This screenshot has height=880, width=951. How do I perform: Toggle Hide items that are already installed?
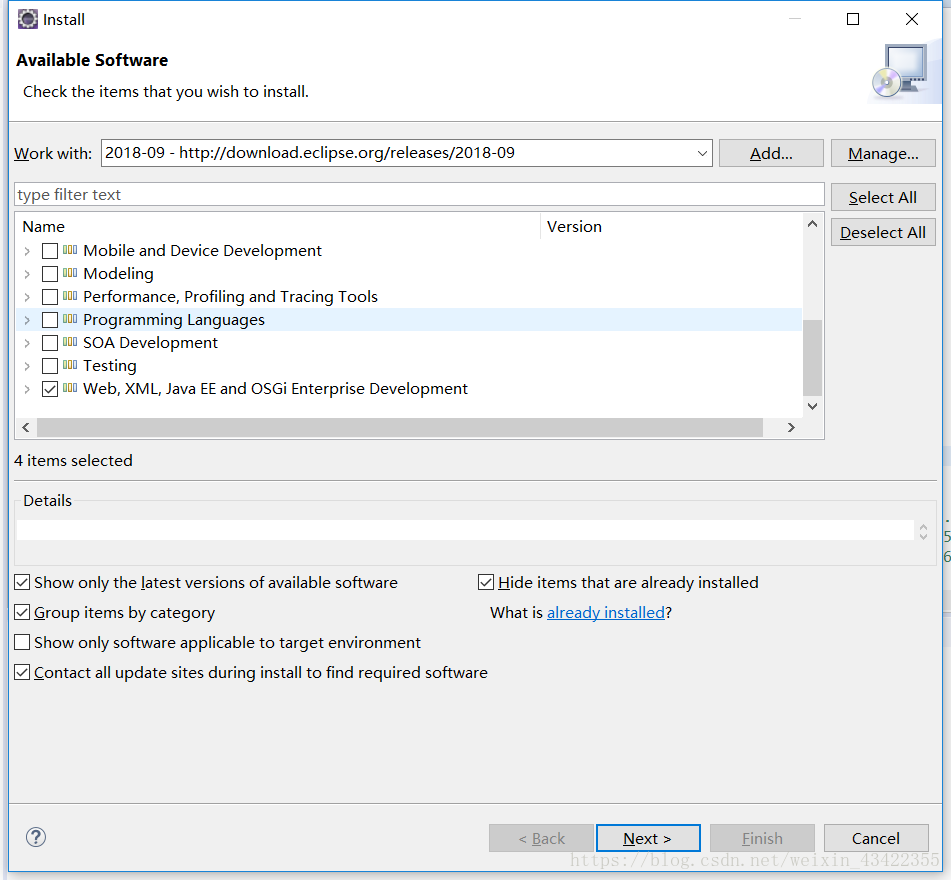486,582
